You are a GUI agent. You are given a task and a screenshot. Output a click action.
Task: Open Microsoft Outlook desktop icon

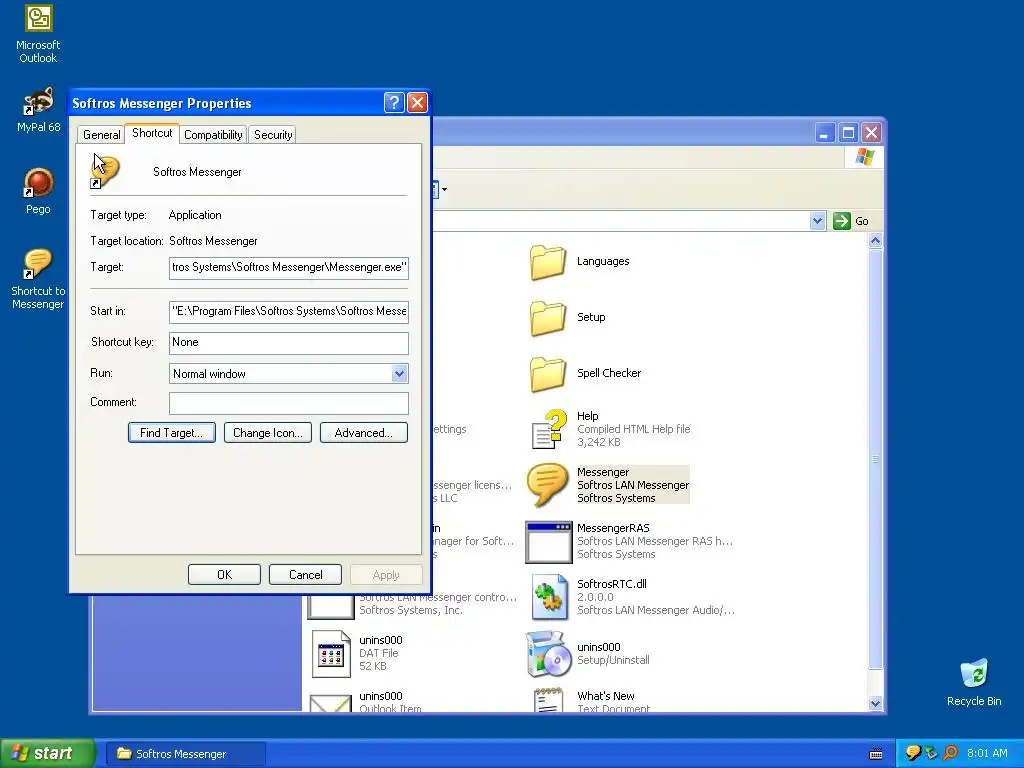click(x=38, y=18)
